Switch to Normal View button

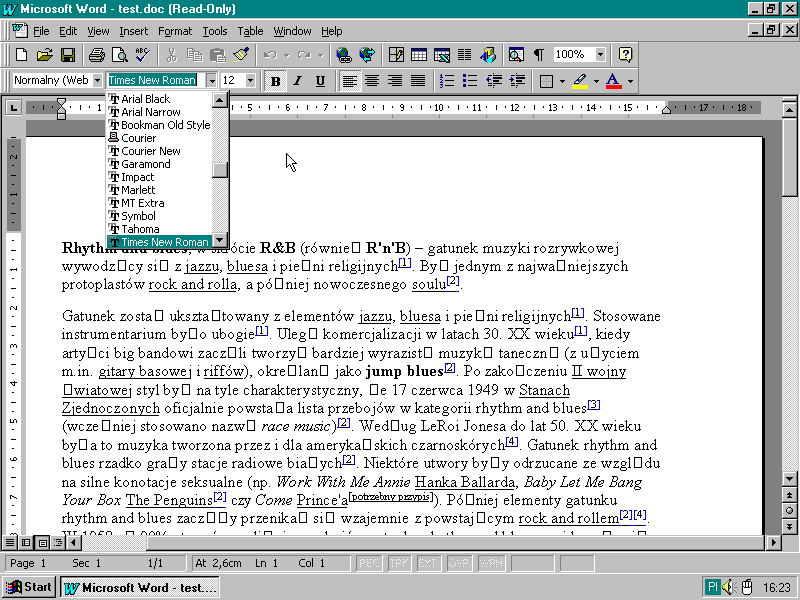pos(10,542)
